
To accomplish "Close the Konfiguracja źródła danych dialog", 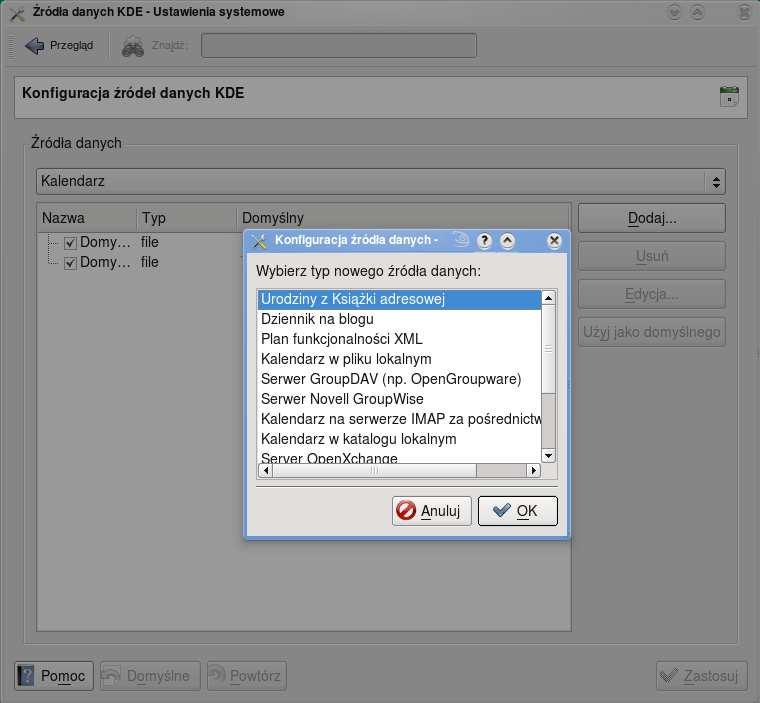I will click(x=554, y=240).
